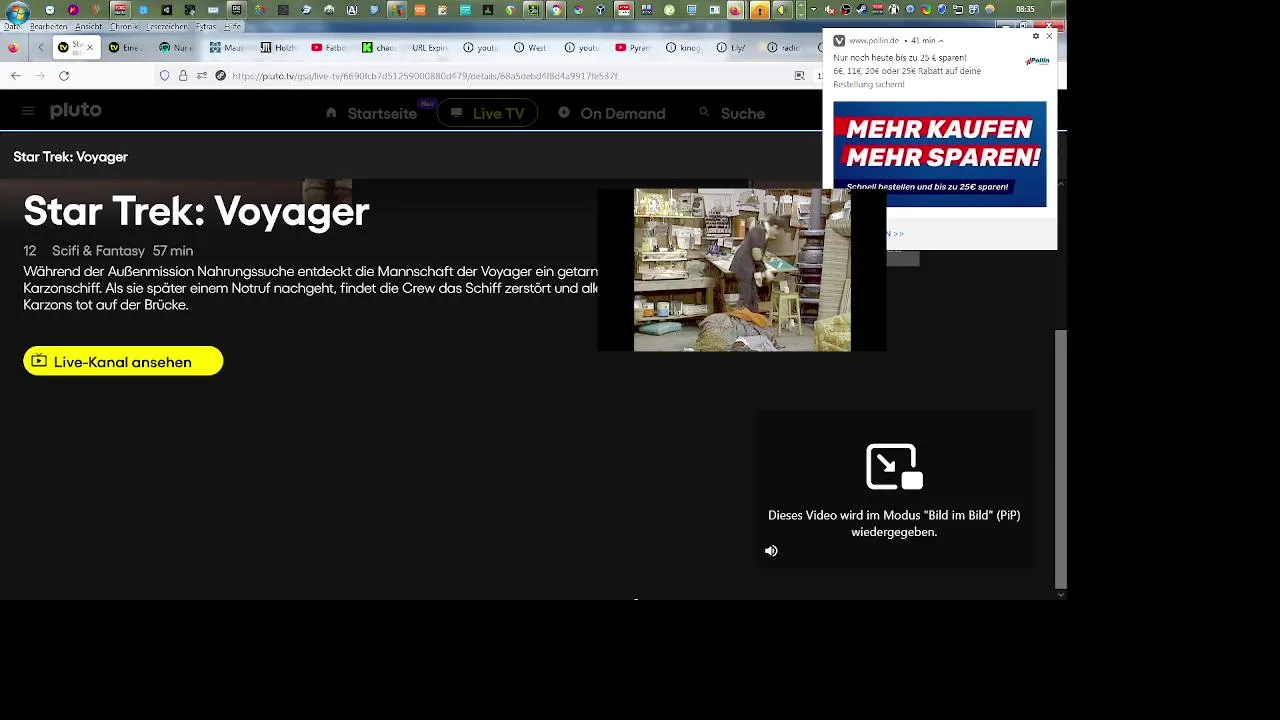Viewport: 1280px width, 720px height.
Task: Open the Datei menu
Action: [12, 27]
